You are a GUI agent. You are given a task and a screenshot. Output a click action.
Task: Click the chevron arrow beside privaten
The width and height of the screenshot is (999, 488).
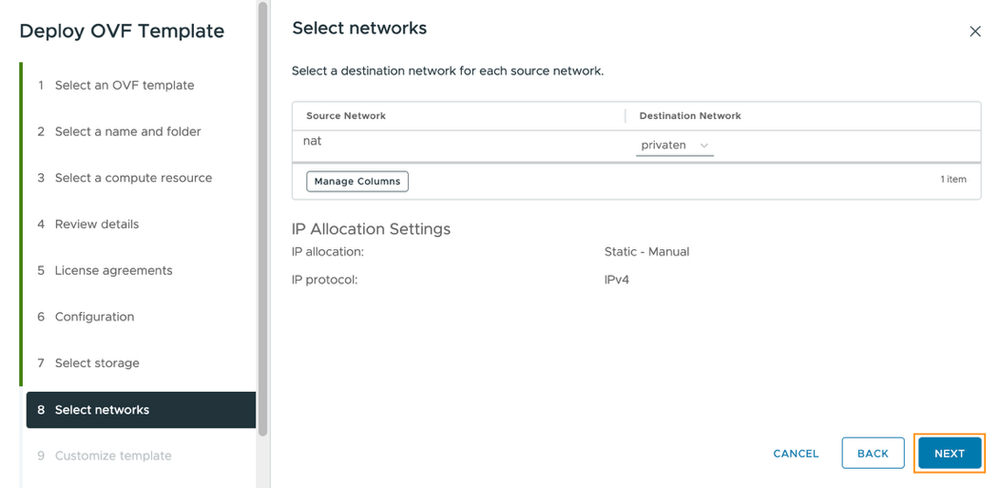(704, 146)
